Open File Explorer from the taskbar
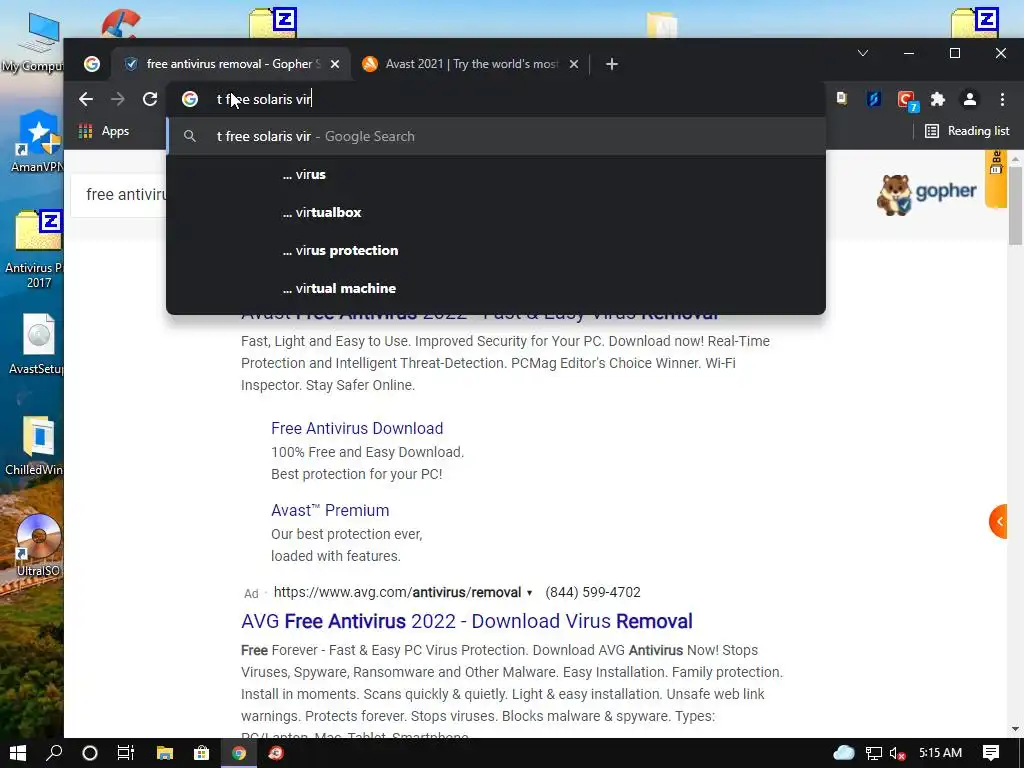Image resolution: width=1024 pixels, height=768 pixels. 165,753
